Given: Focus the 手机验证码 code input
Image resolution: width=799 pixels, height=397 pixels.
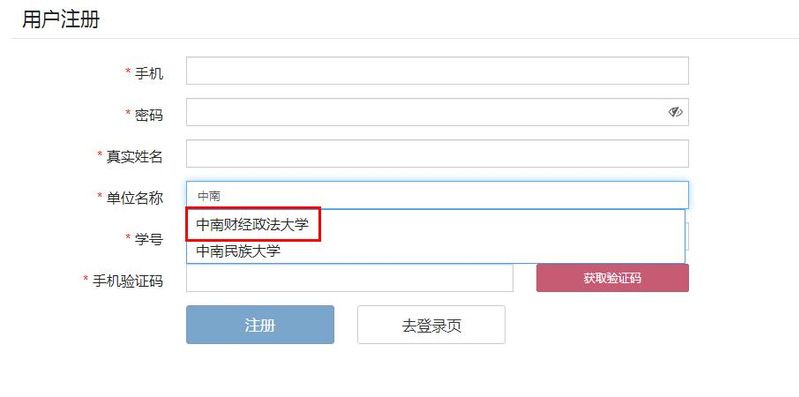Looking at the screenshot, I should (350, 278).
